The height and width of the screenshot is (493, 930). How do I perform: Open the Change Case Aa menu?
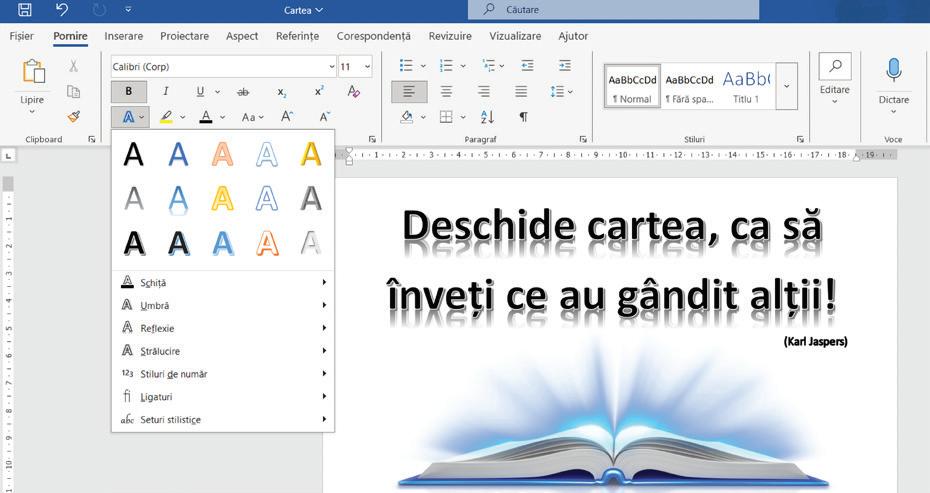click(x=252, y=117)
